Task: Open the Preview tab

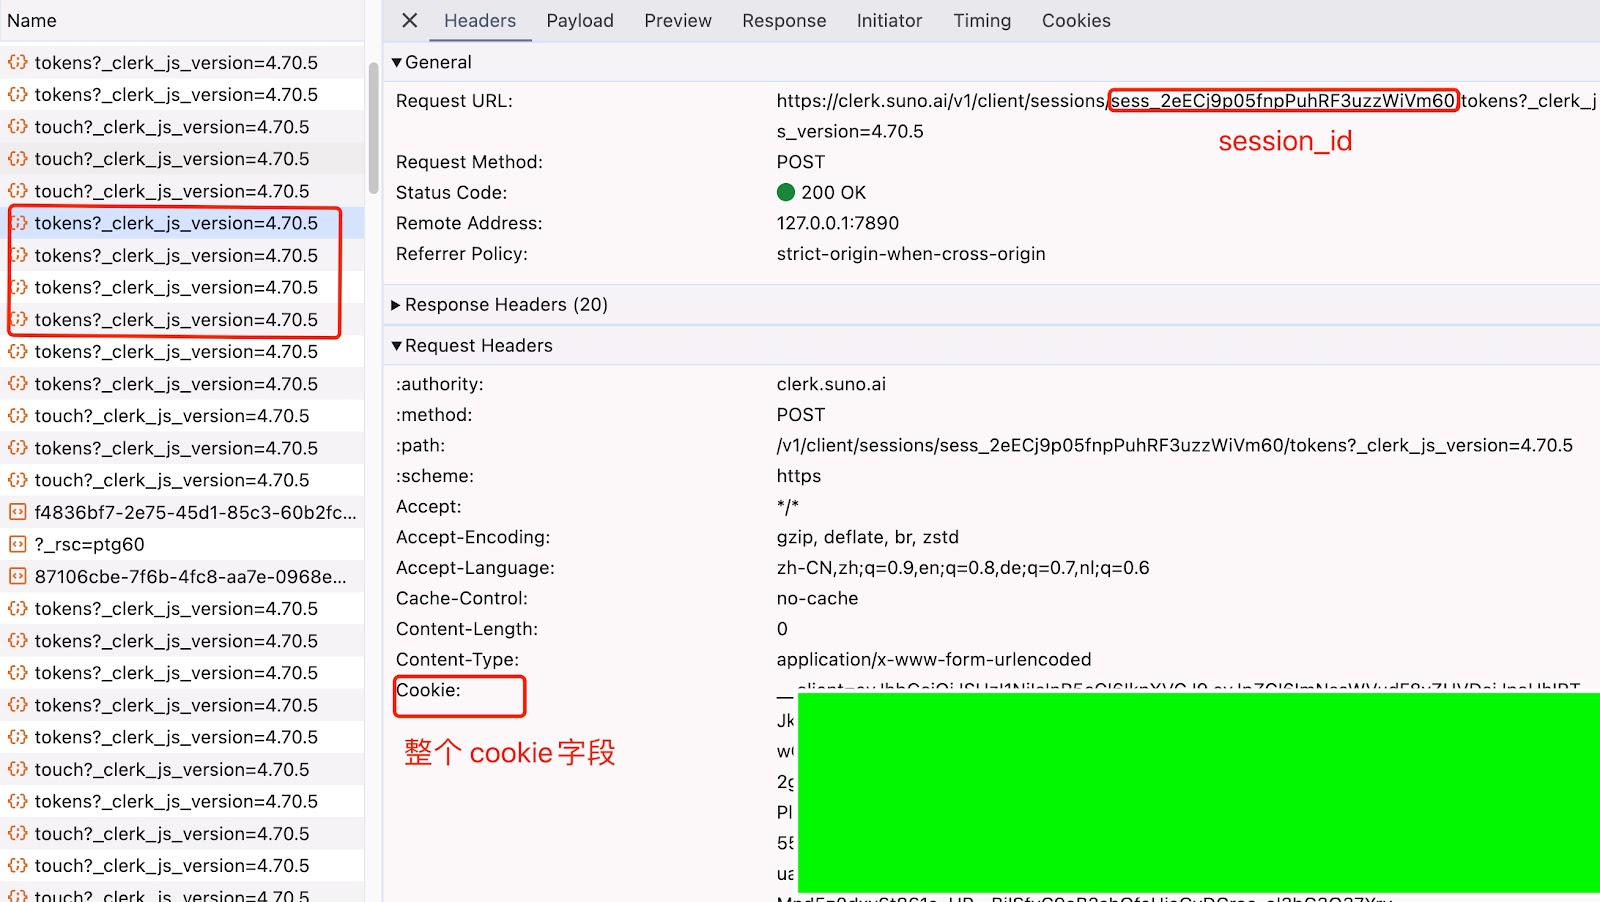Action: (x=678, y=20)
